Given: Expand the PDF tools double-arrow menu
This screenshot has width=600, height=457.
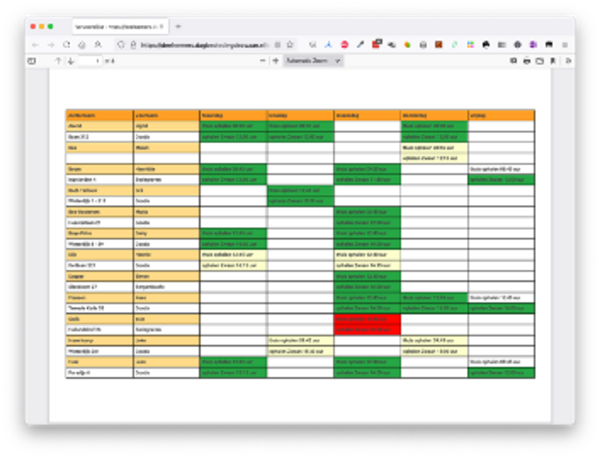Looking at the screenshot, I should point(568,61).
